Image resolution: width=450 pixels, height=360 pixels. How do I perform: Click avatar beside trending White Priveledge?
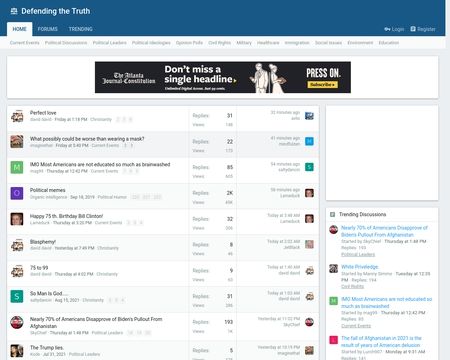[333, 268]
